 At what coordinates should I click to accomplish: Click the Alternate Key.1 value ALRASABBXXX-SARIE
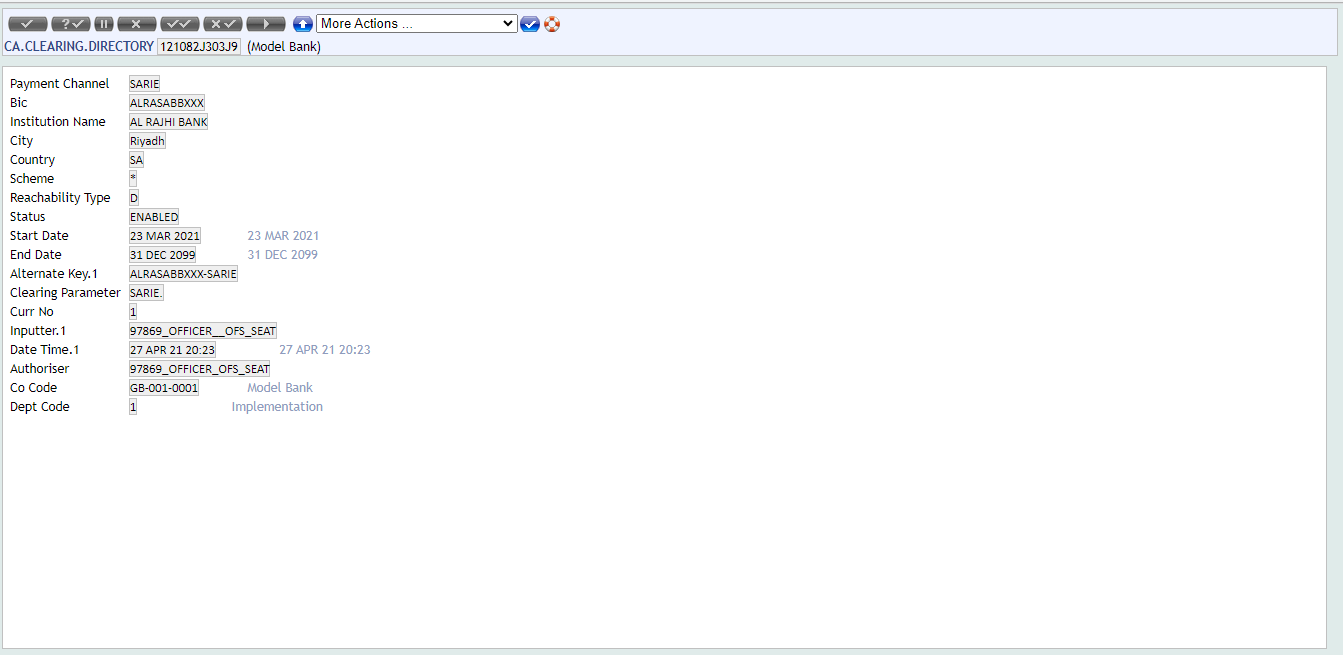[183, 274]
